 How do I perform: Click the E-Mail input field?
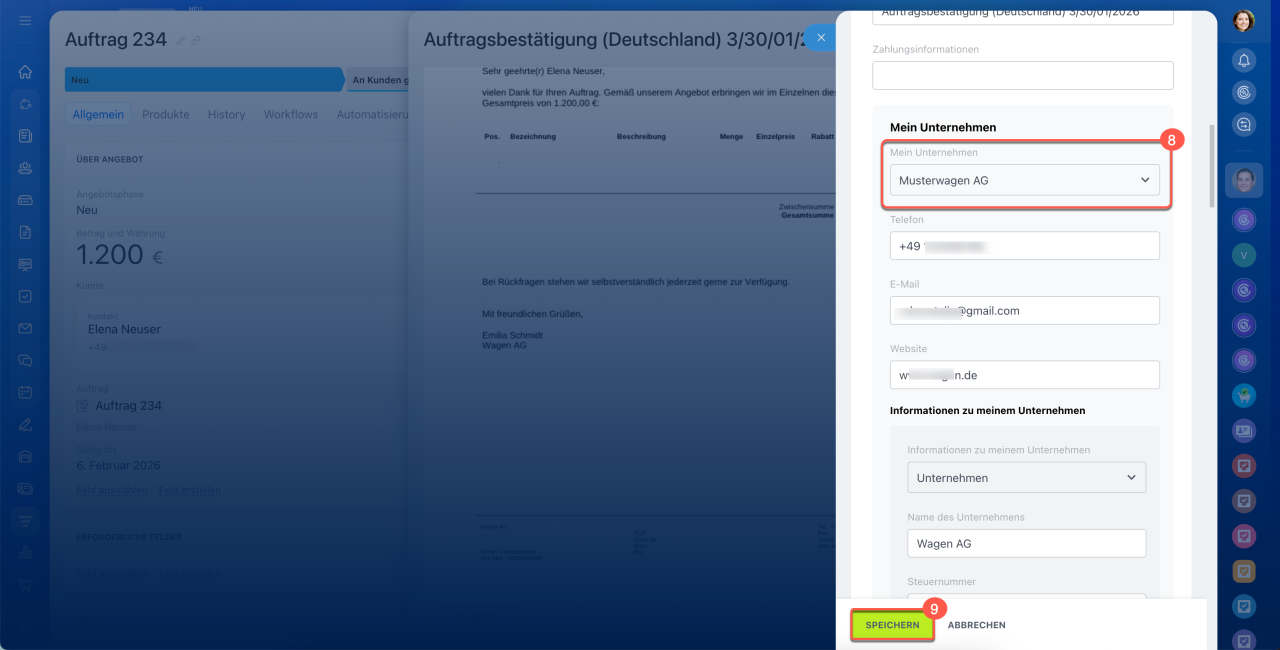tap(1025, 310)
